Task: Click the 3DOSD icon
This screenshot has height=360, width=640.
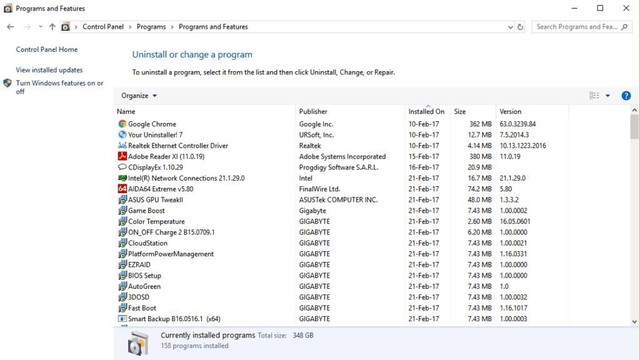Action: point(122,297)
